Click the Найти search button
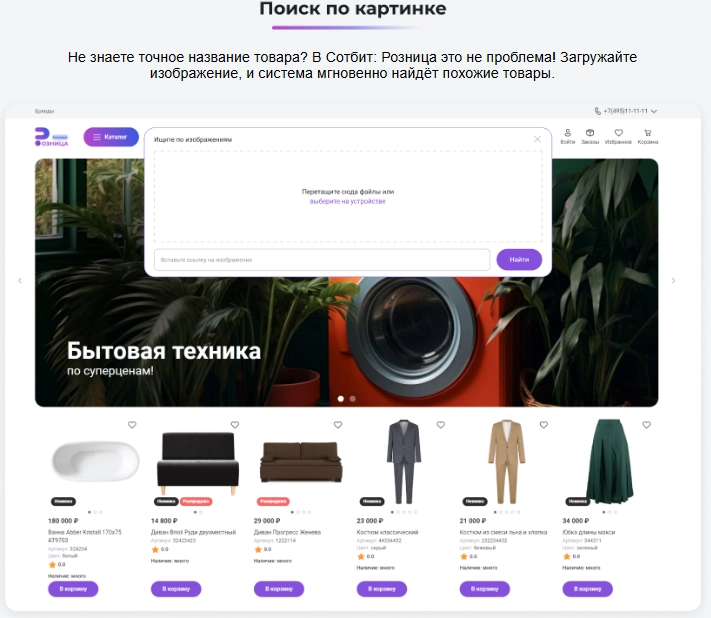This screenshot has height=618, width=711. click(x=519, y=260)
